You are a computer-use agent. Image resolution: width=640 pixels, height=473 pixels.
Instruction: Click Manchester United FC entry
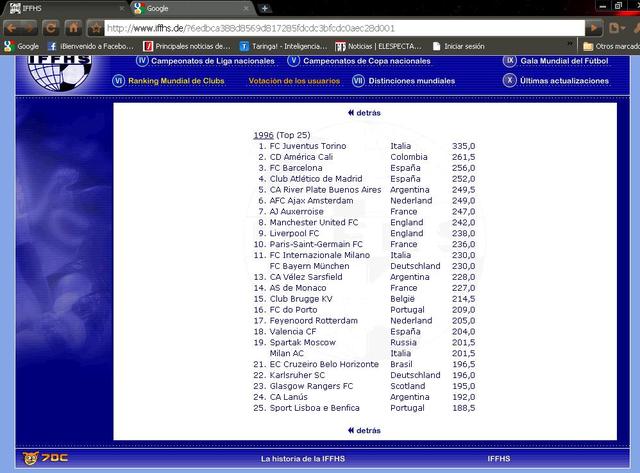pyautogui.click(x=314, y=222)
